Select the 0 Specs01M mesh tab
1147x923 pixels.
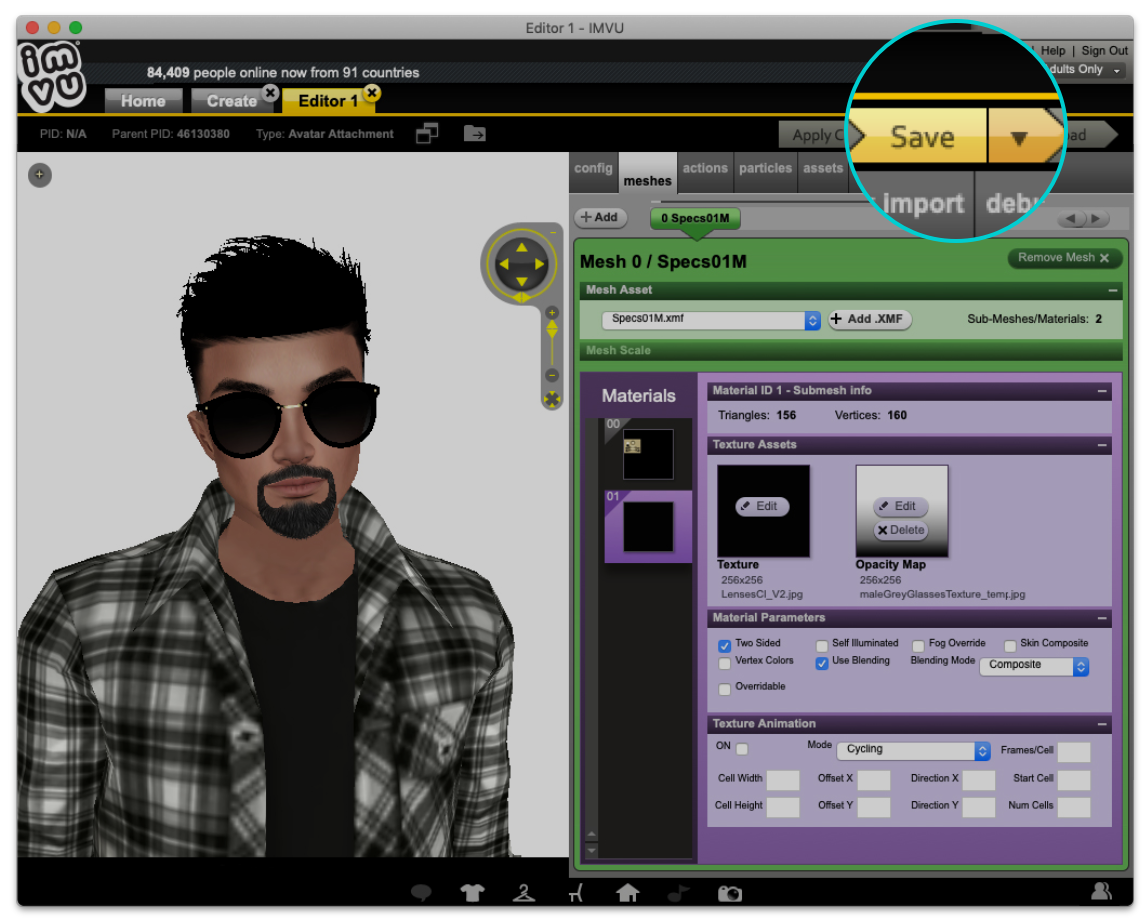tap(695, 218)
